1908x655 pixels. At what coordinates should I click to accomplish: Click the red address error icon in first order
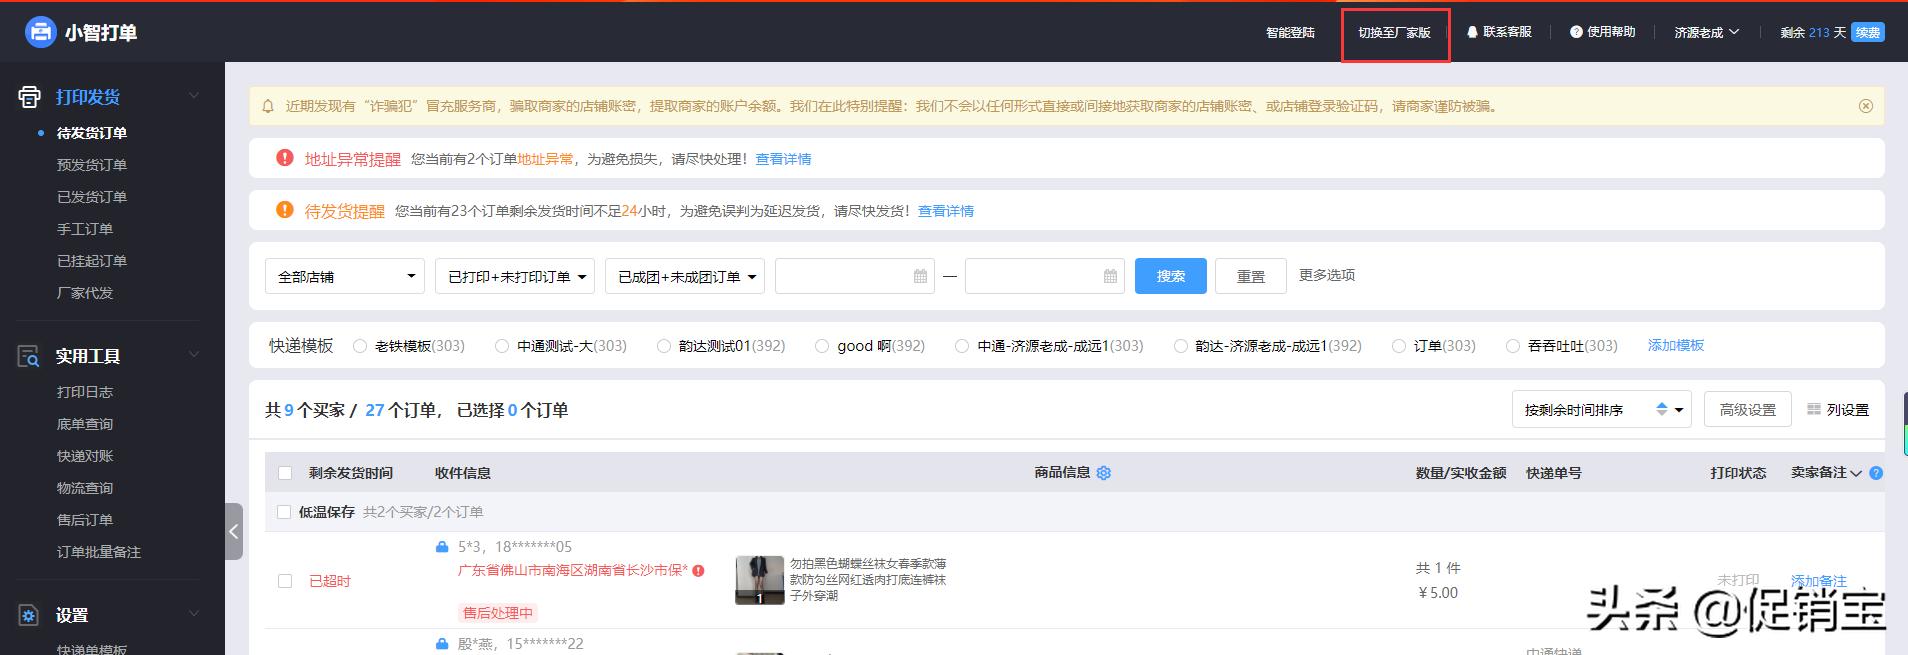click(698, 570)
